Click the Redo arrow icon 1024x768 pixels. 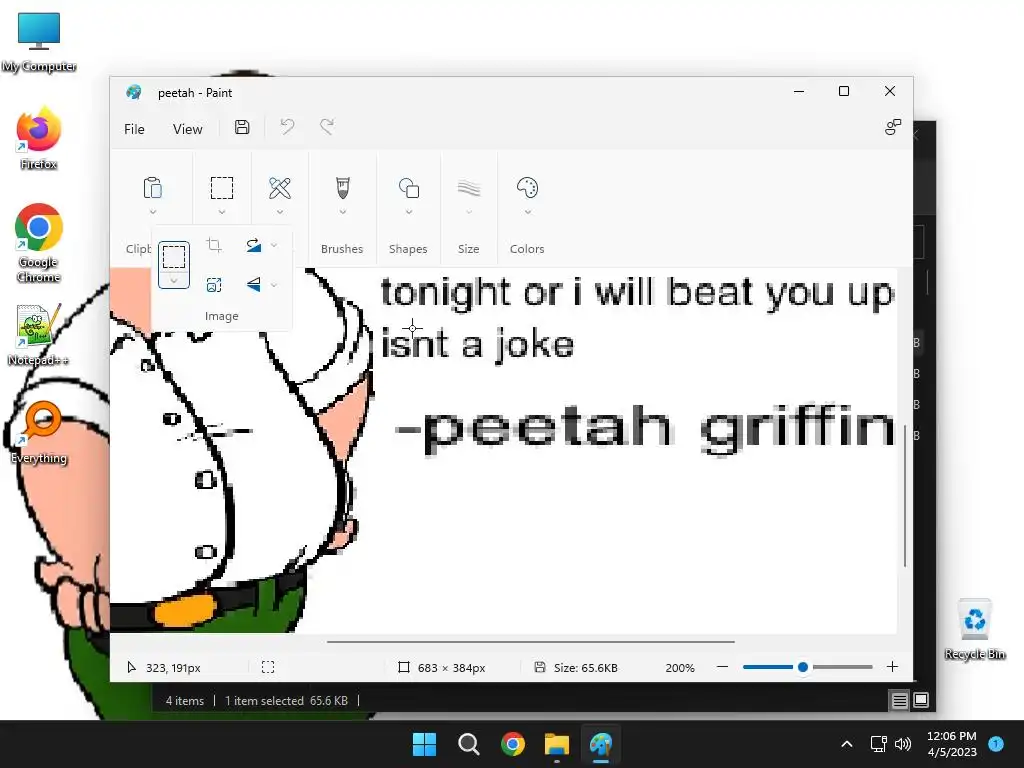[x=327, y=127]
